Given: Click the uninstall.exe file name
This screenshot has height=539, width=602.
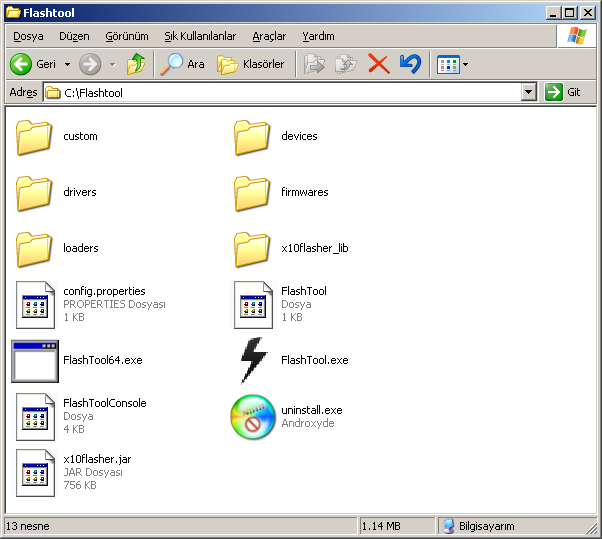Looking at the screenshot, I should pyautogui.click(x=312, y=410).
